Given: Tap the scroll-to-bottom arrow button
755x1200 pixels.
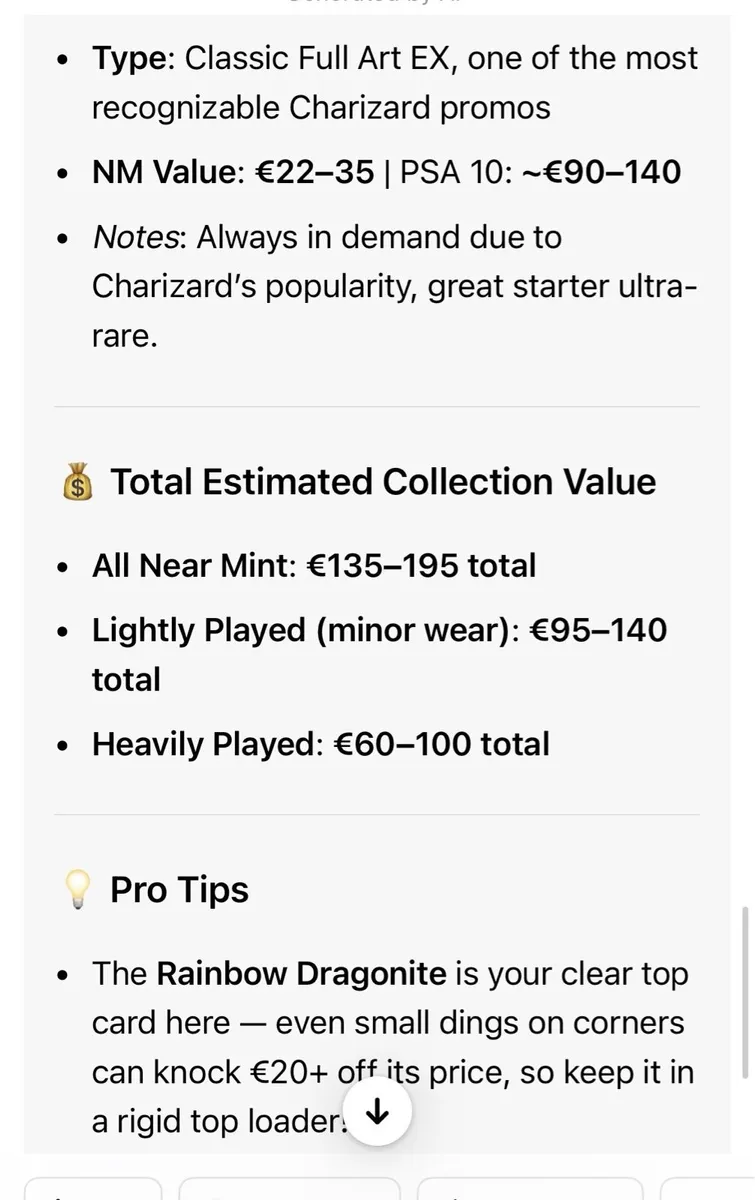Looking at the screenshot, I should (x=378, y=1111).
